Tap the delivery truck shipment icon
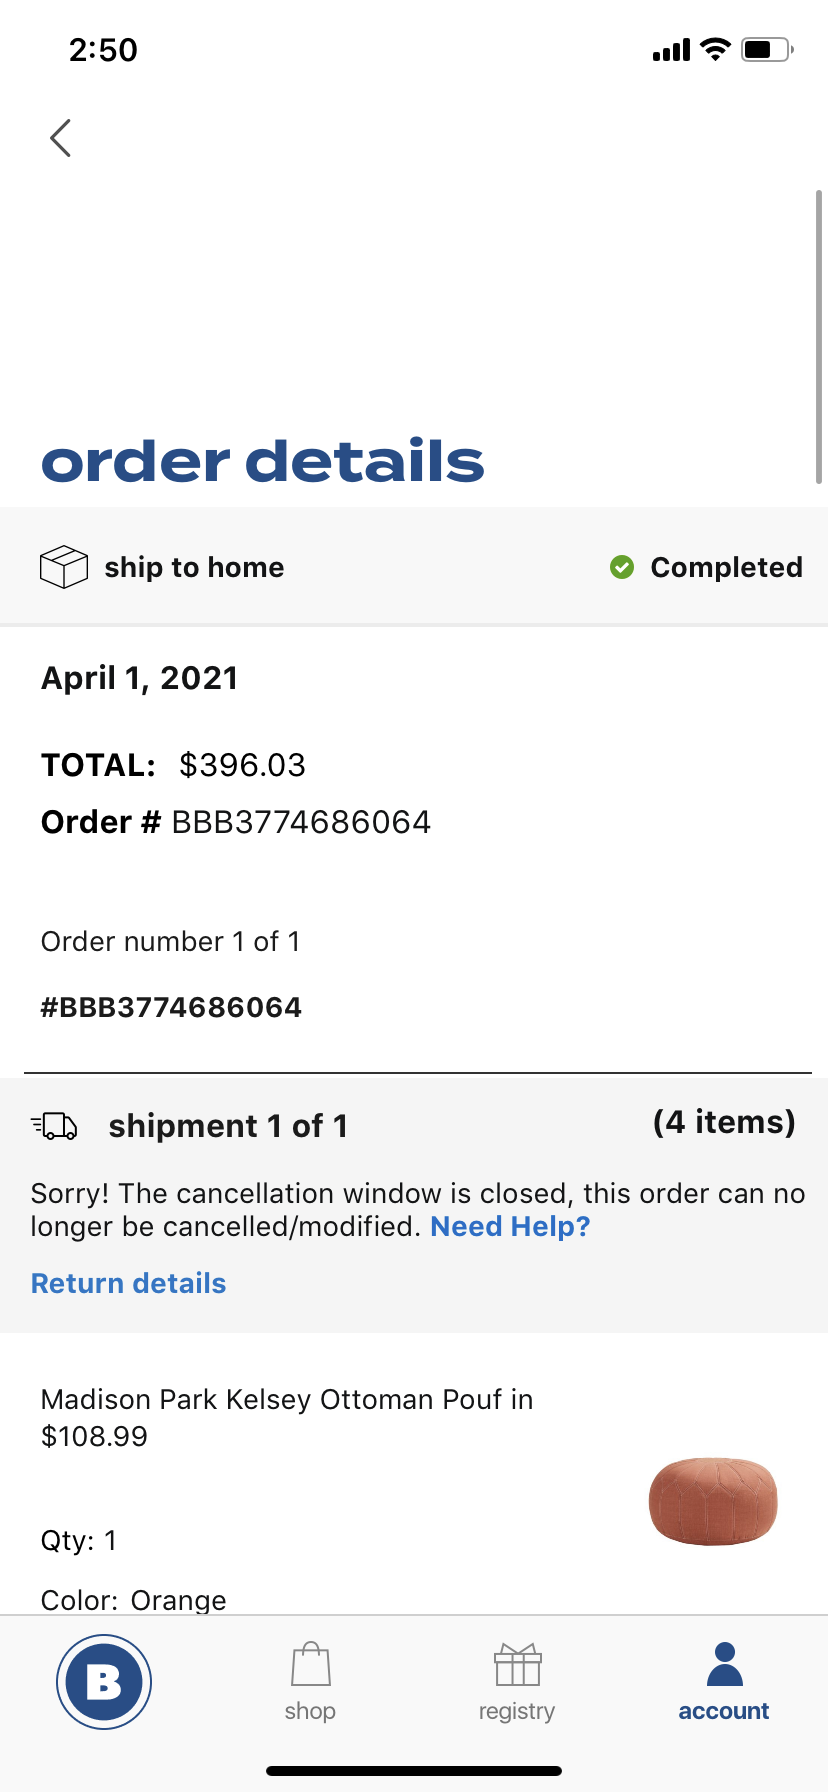828x1792 pixels. (x=54, y=1126)
